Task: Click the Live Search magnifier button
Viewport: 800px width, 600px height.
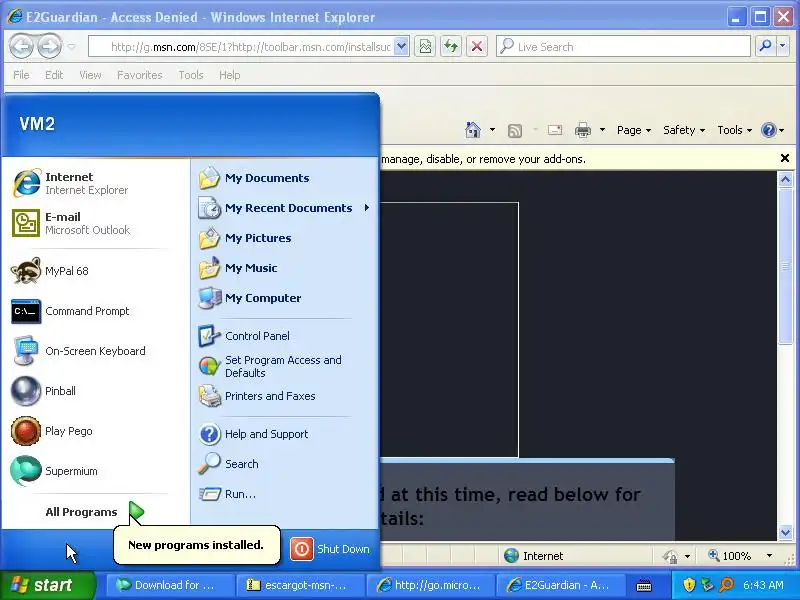Action: tap(765, 46)
